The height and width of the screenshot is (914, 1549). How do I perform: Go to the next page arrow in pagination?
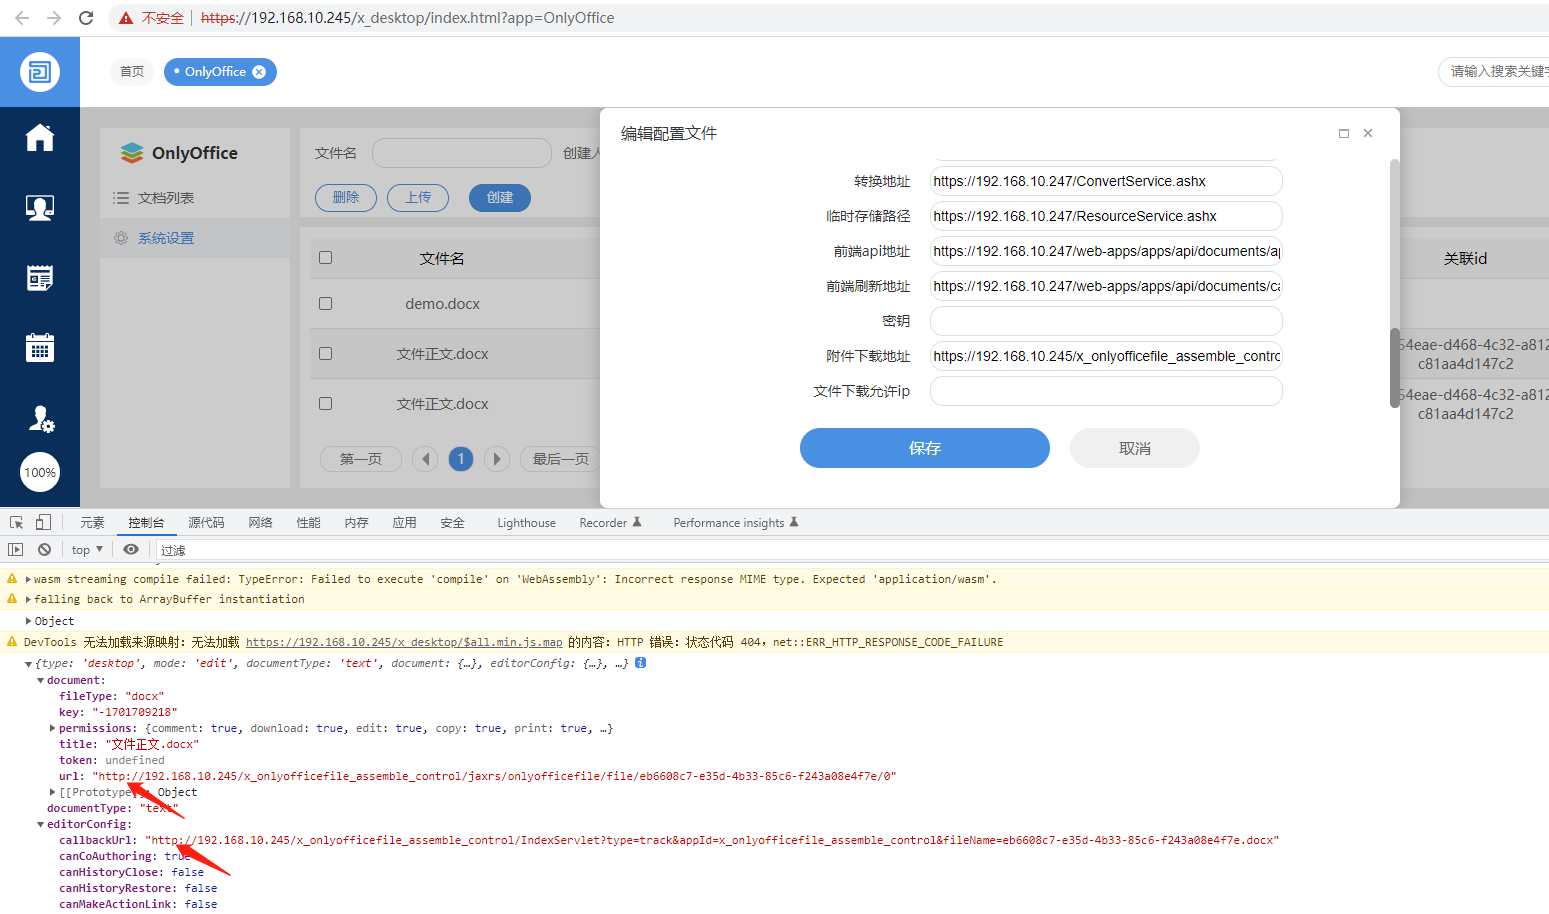tap(497, 459)
